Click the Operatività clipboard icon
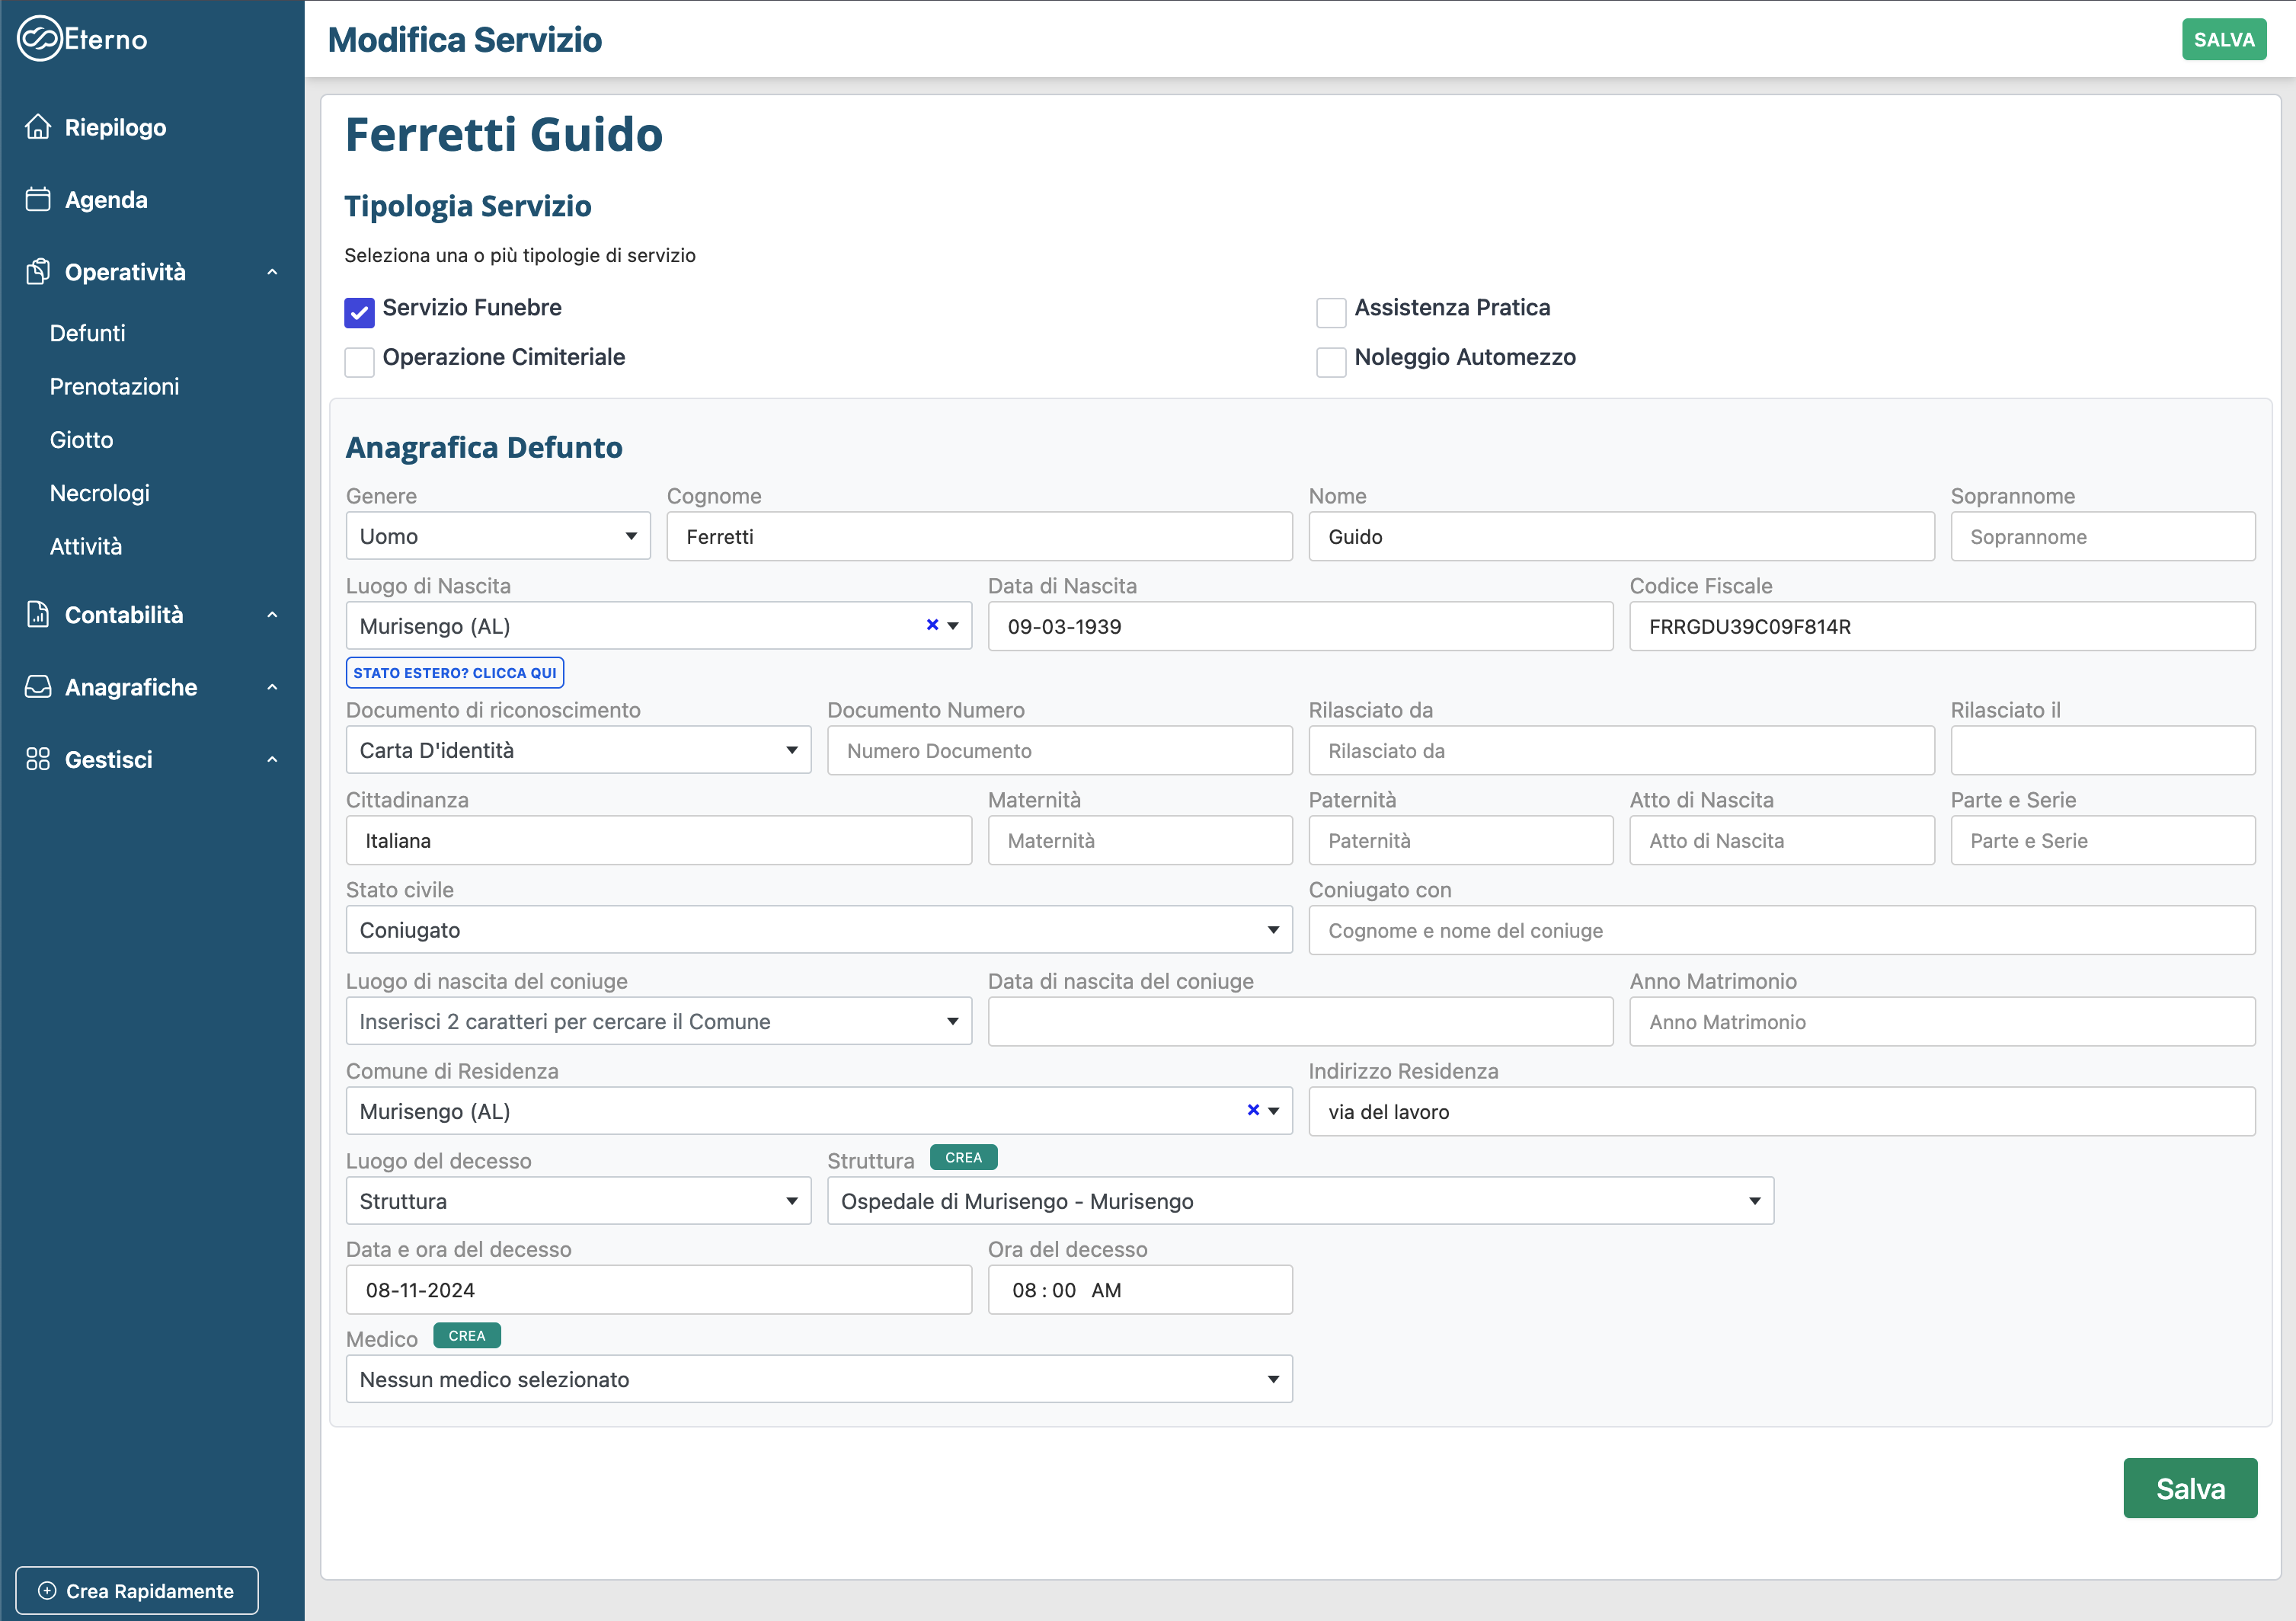The image size is (2296, 1621). click(38, 271)
